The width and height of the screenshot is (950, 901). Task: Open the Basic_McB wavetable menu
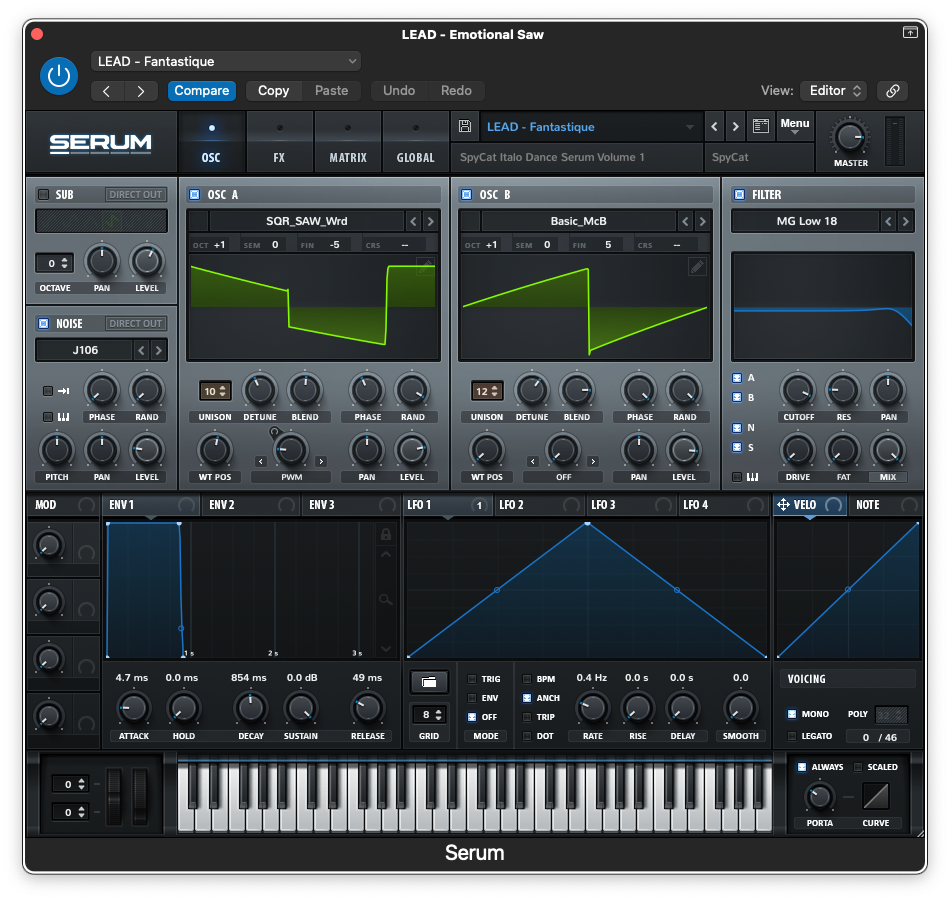click(579, 221)
